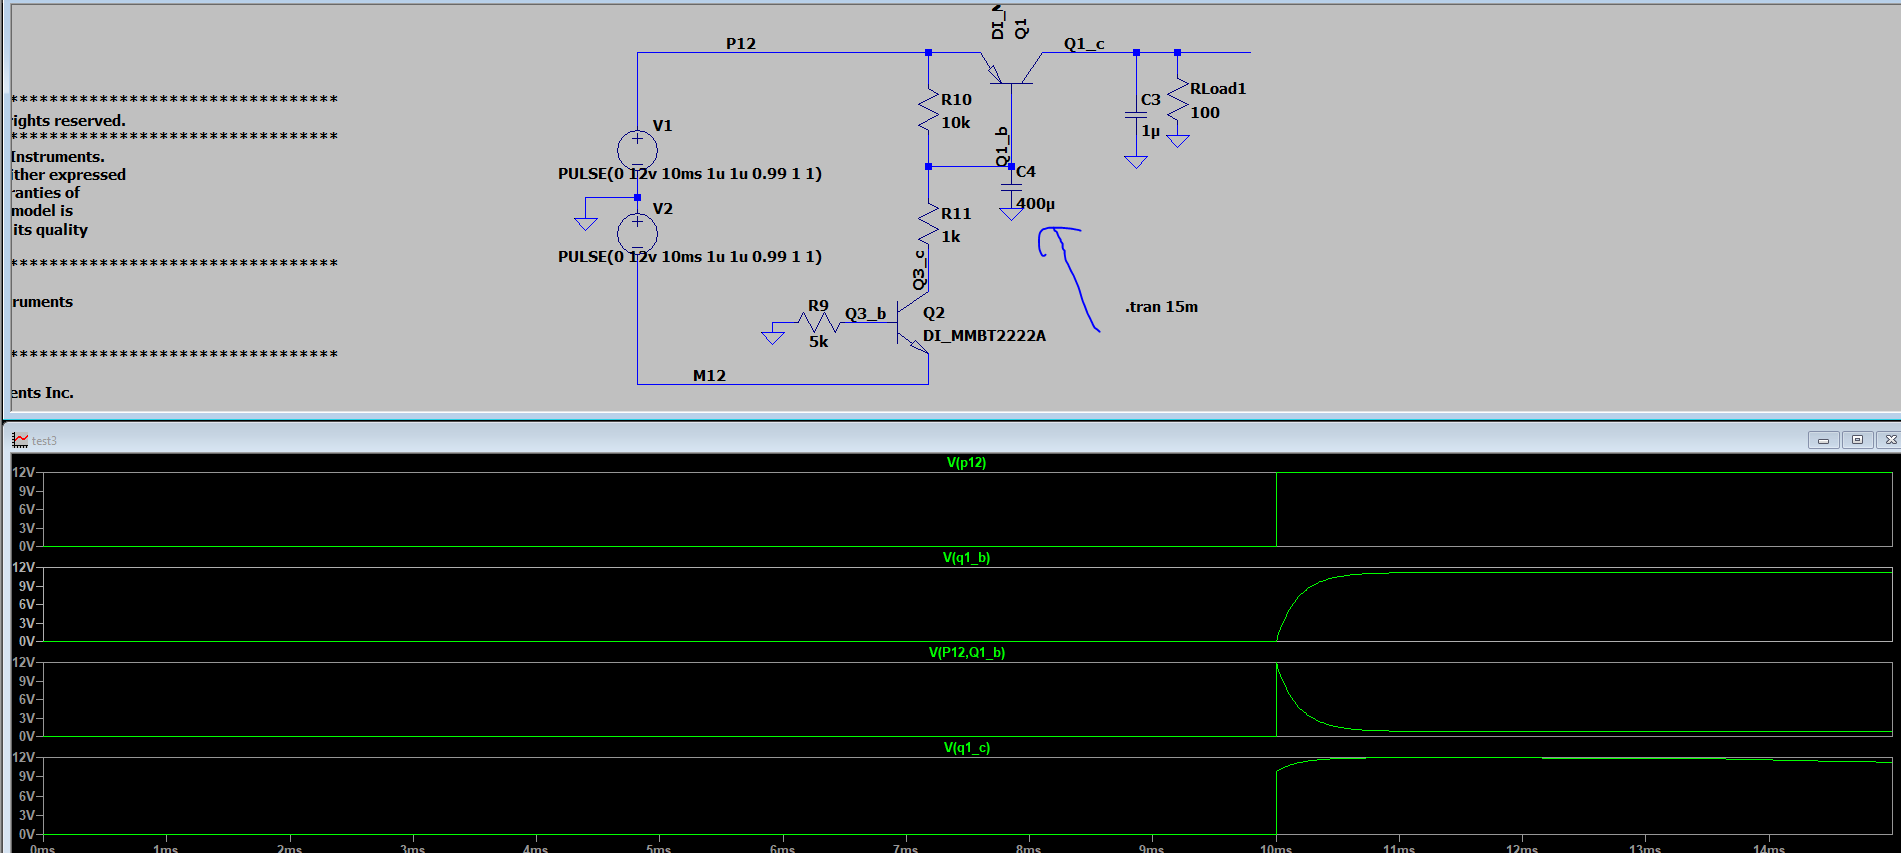This screenshot has width=1901, height=853.
Task: Click the 10k value of R10
Action: (955, 123)
